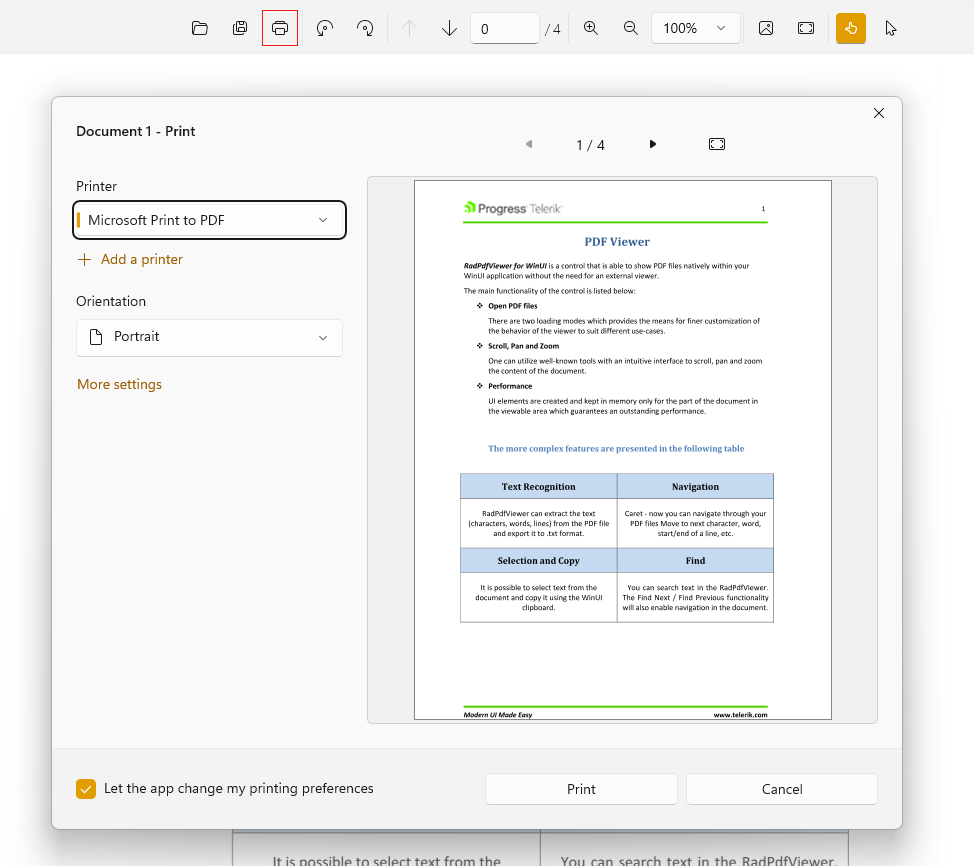Click the 'Document 1 - Print' dialog title
This screenshot has height=866, width=974.
click(x=135, y=131)
